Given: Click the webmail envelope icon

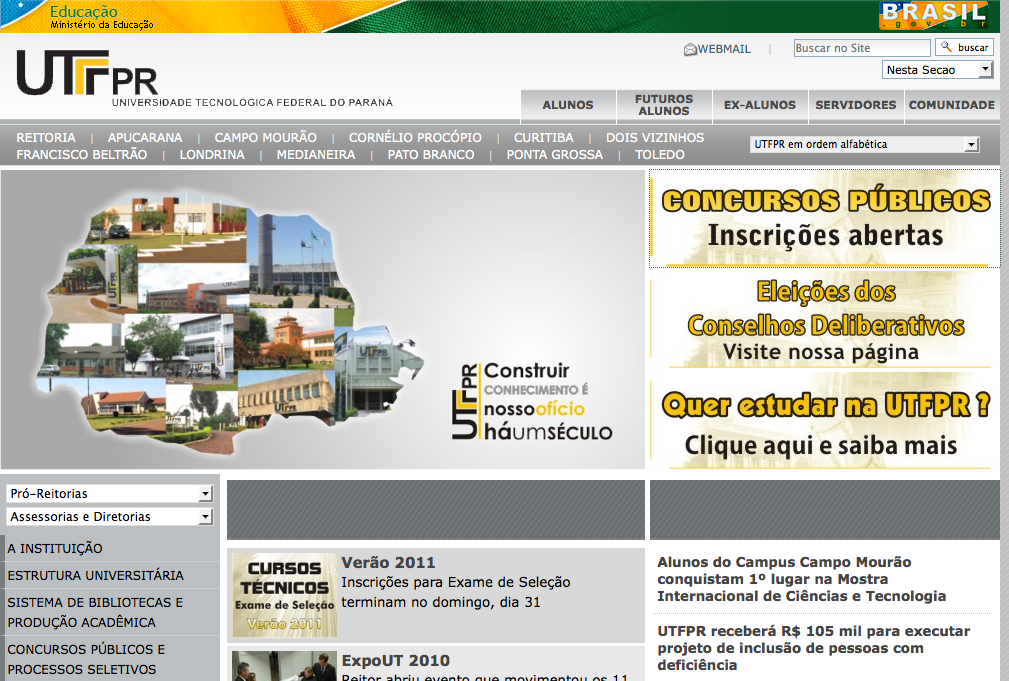Looking at the screenshot, I should [x=690, y=50].
